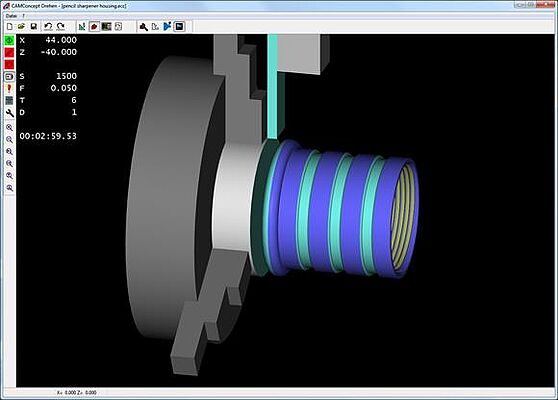The image size is (558, 400).
Task: Click the second magnifier icon in the sidebar
Action: pyautogui.click(x=10, y=140)
